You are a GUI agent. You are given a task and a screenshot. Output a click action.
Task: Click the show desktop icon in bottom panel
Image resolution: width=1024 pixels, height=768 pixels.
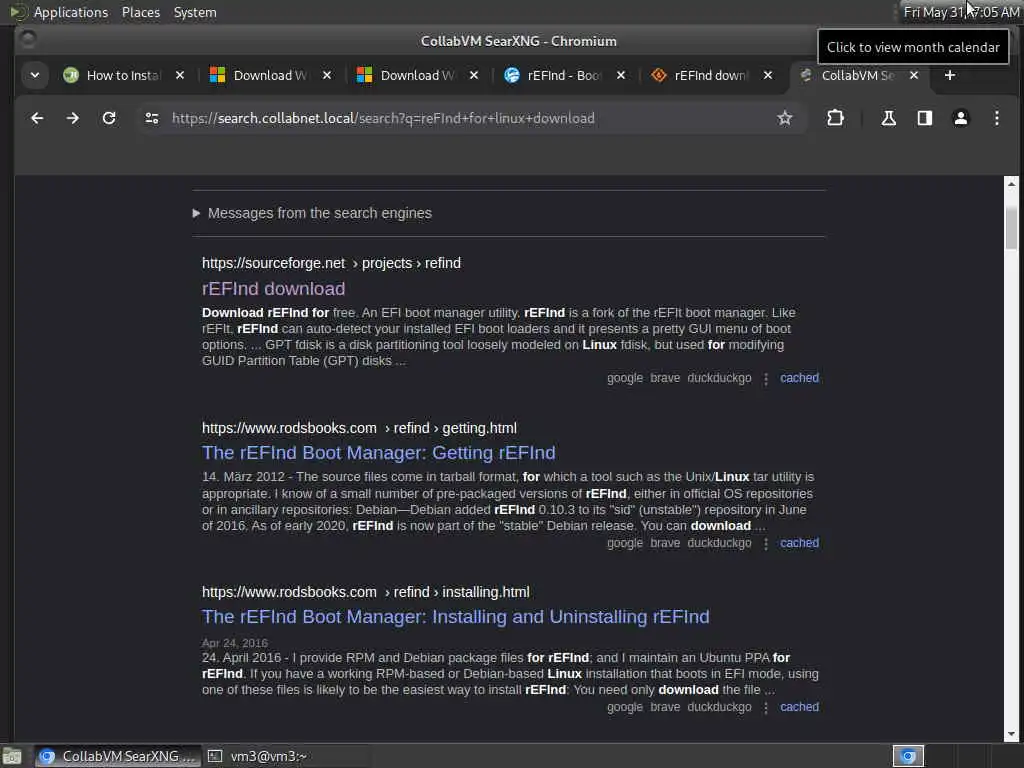click(x=12, y=756)
